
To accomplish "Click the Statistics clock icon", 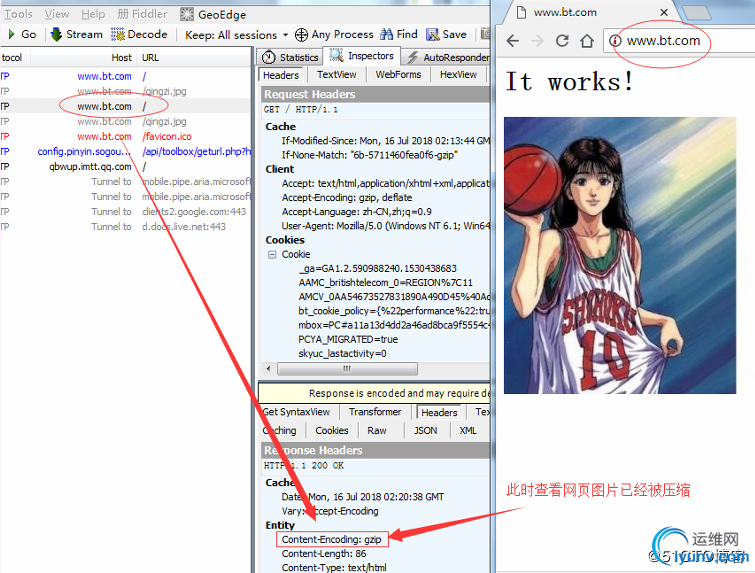I will pyautogui.click(x=269, y=57).
